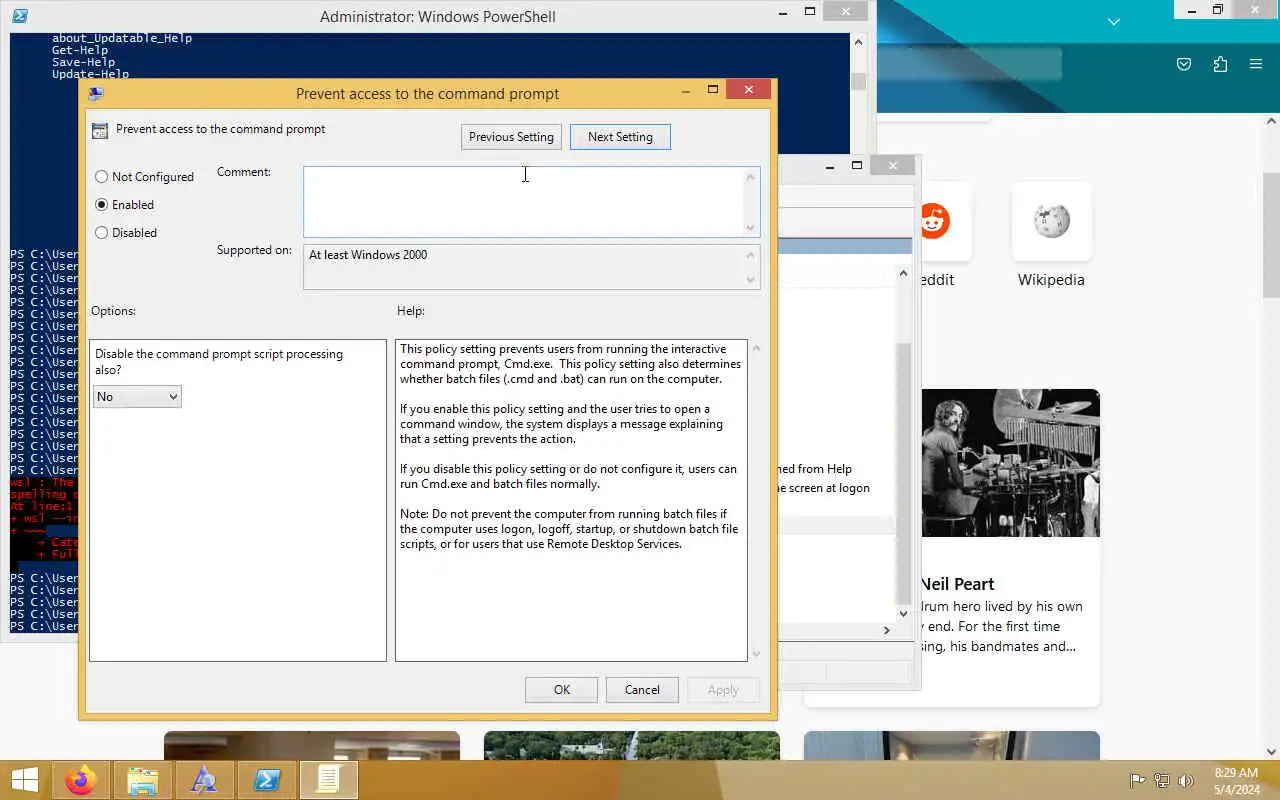
Task: Click the Help text pane
Action: point(571,500)
